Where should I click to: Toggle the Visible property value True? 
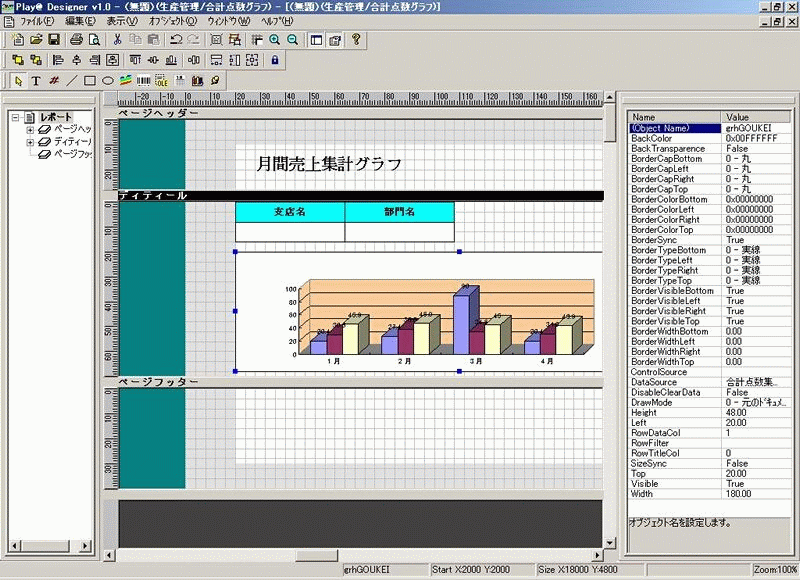[x=757, y=481]
